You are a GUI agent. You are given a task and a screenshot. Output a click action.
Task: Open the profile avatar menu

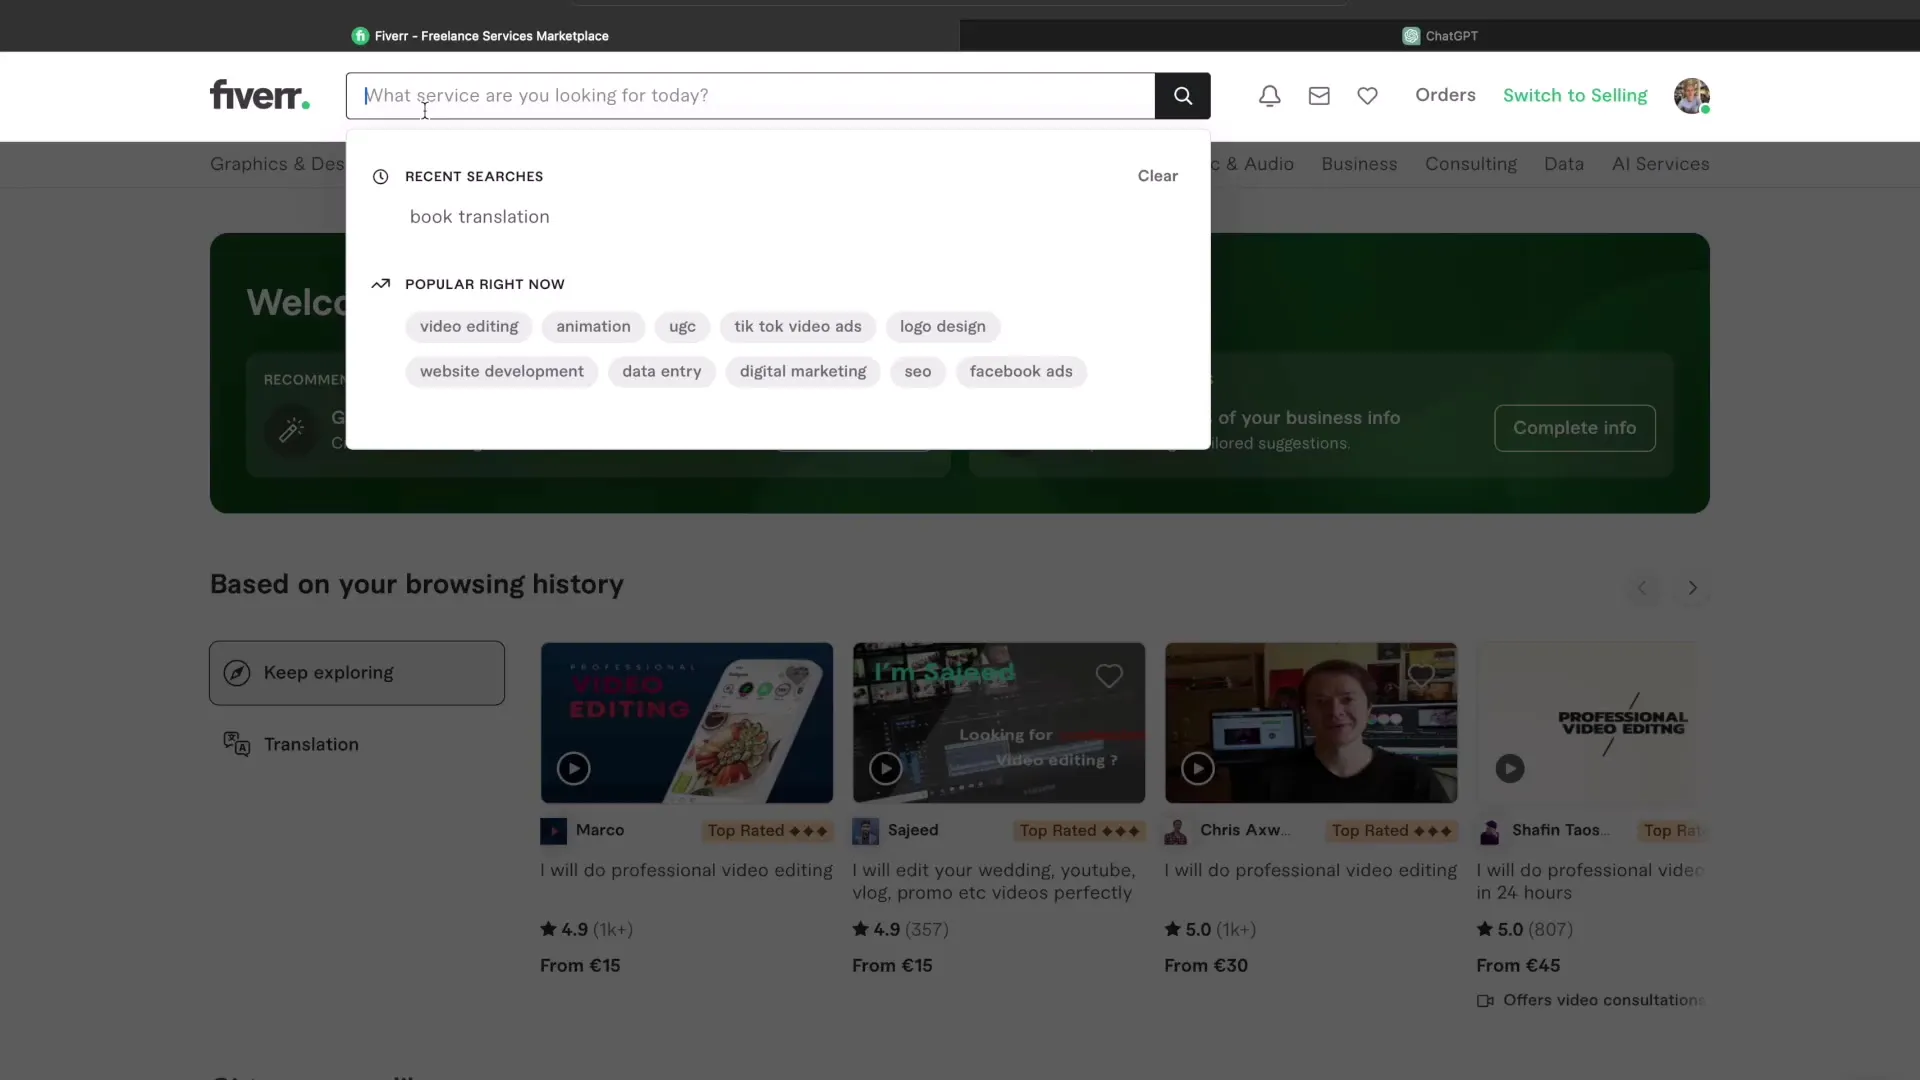click(1691, 96)
